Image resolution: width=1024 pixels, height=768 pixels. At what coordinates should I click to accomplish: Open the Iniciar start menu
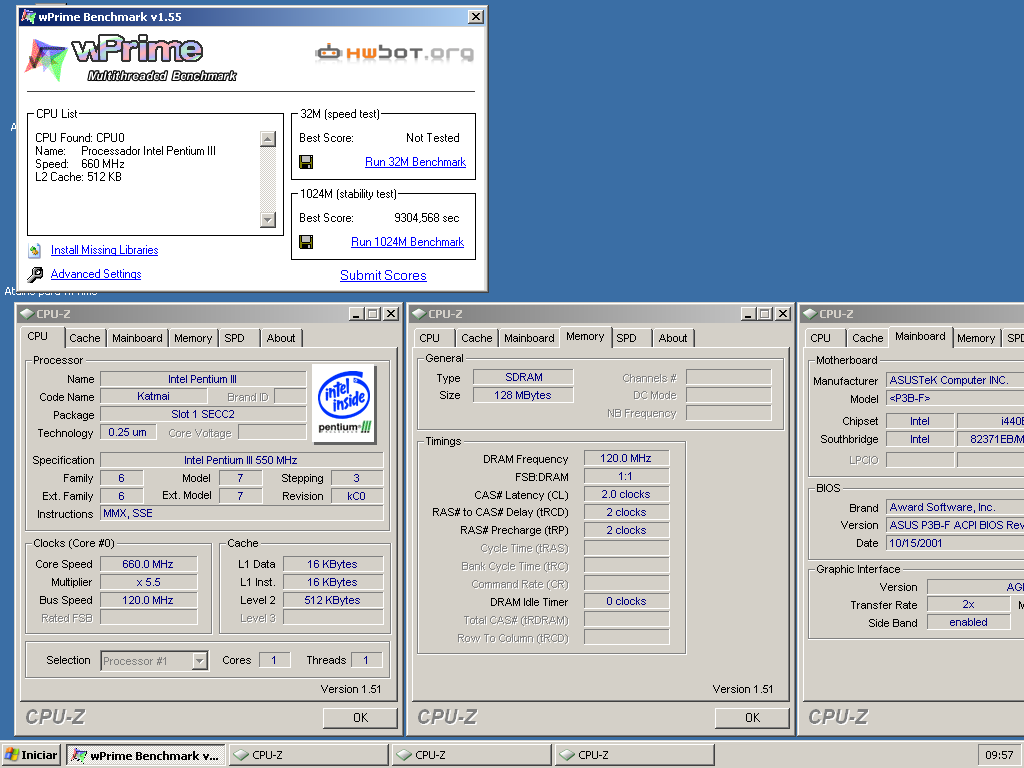coord(31,756)
